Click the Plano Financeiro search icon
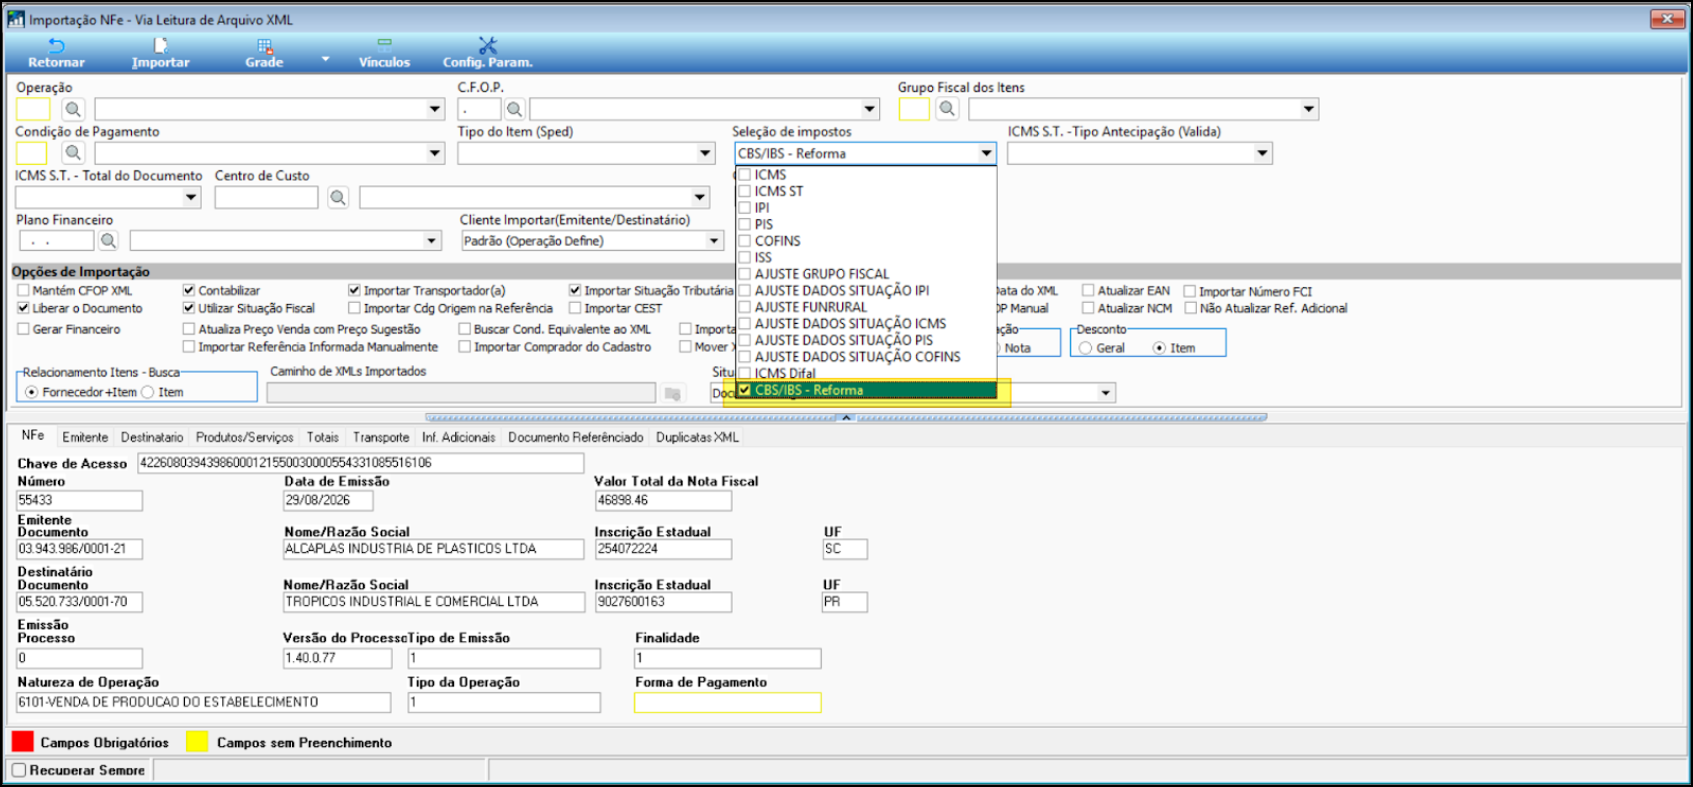This screenshot has width=1693, height=787. click(108, 241)
